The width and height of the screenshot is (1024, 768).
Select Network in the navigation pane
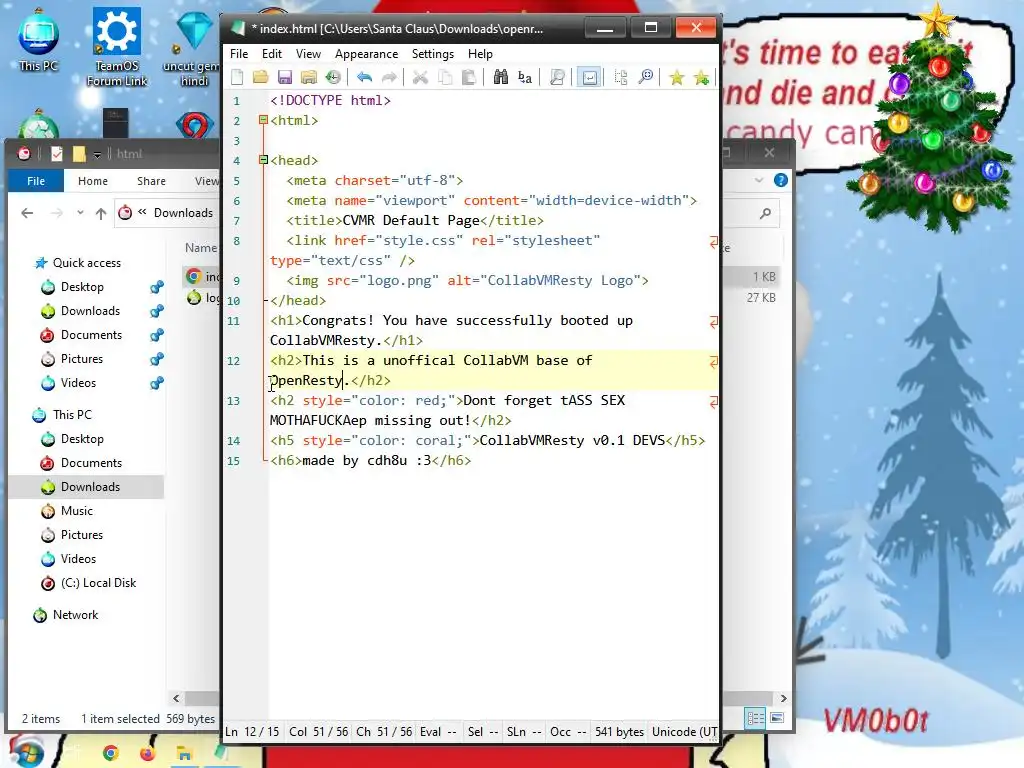click(75, 615)
